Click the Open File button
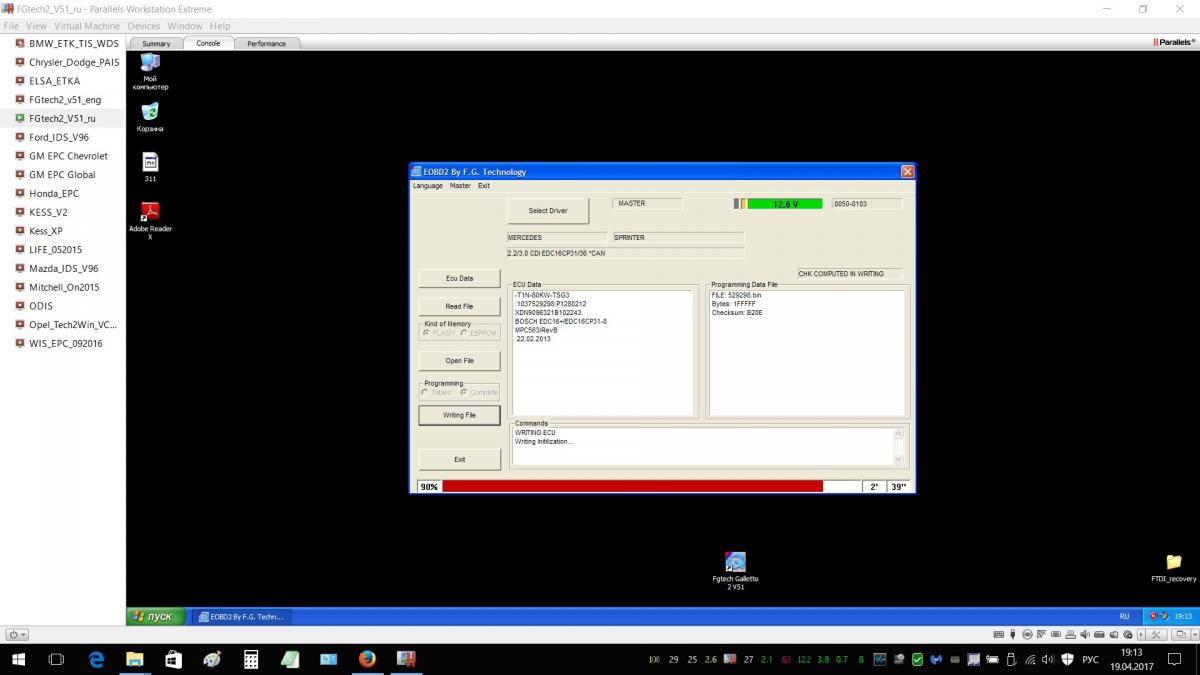1200x675 pixels. [460, 360]
